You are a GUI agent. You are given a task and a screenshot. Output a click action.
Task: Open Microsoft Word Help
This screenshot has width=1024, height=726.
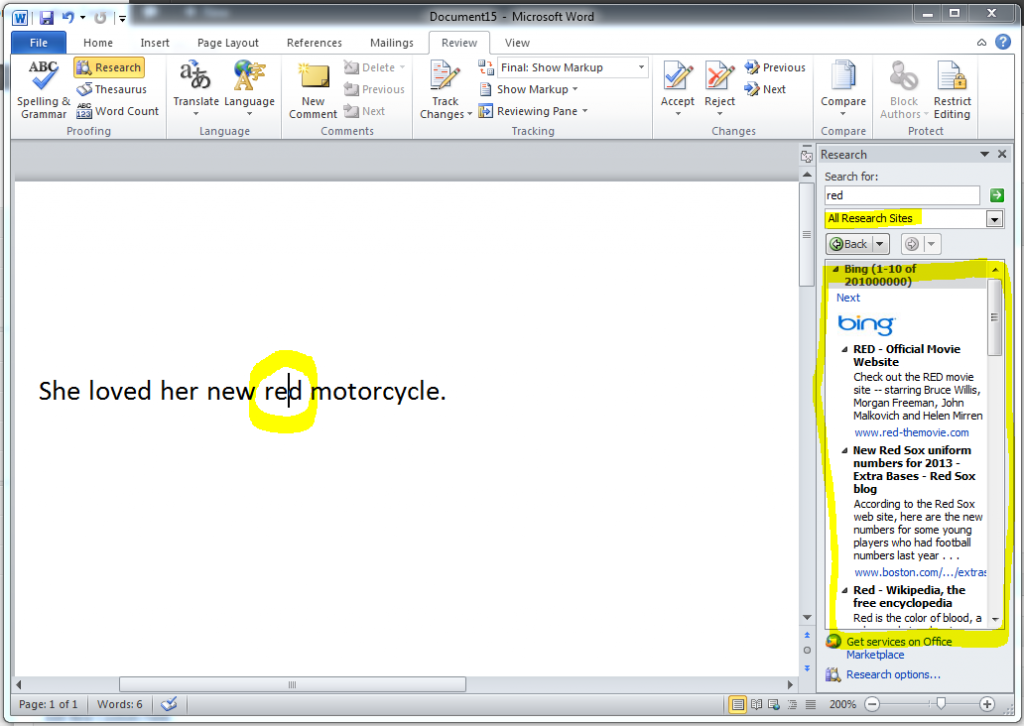pos(1002,42)
